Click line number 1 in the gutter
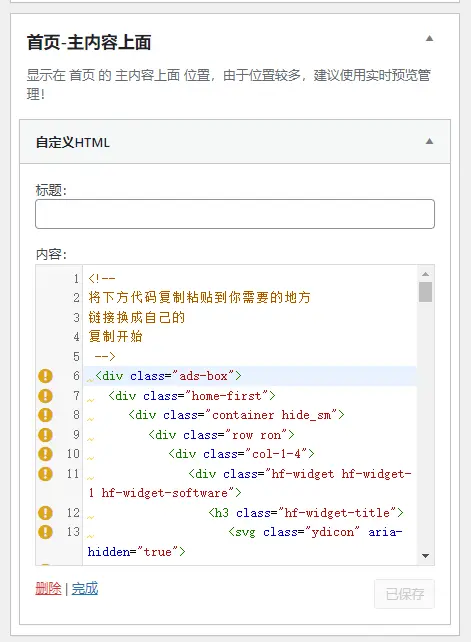Viewport: 471px width, 642px height. tap(76, 279)
